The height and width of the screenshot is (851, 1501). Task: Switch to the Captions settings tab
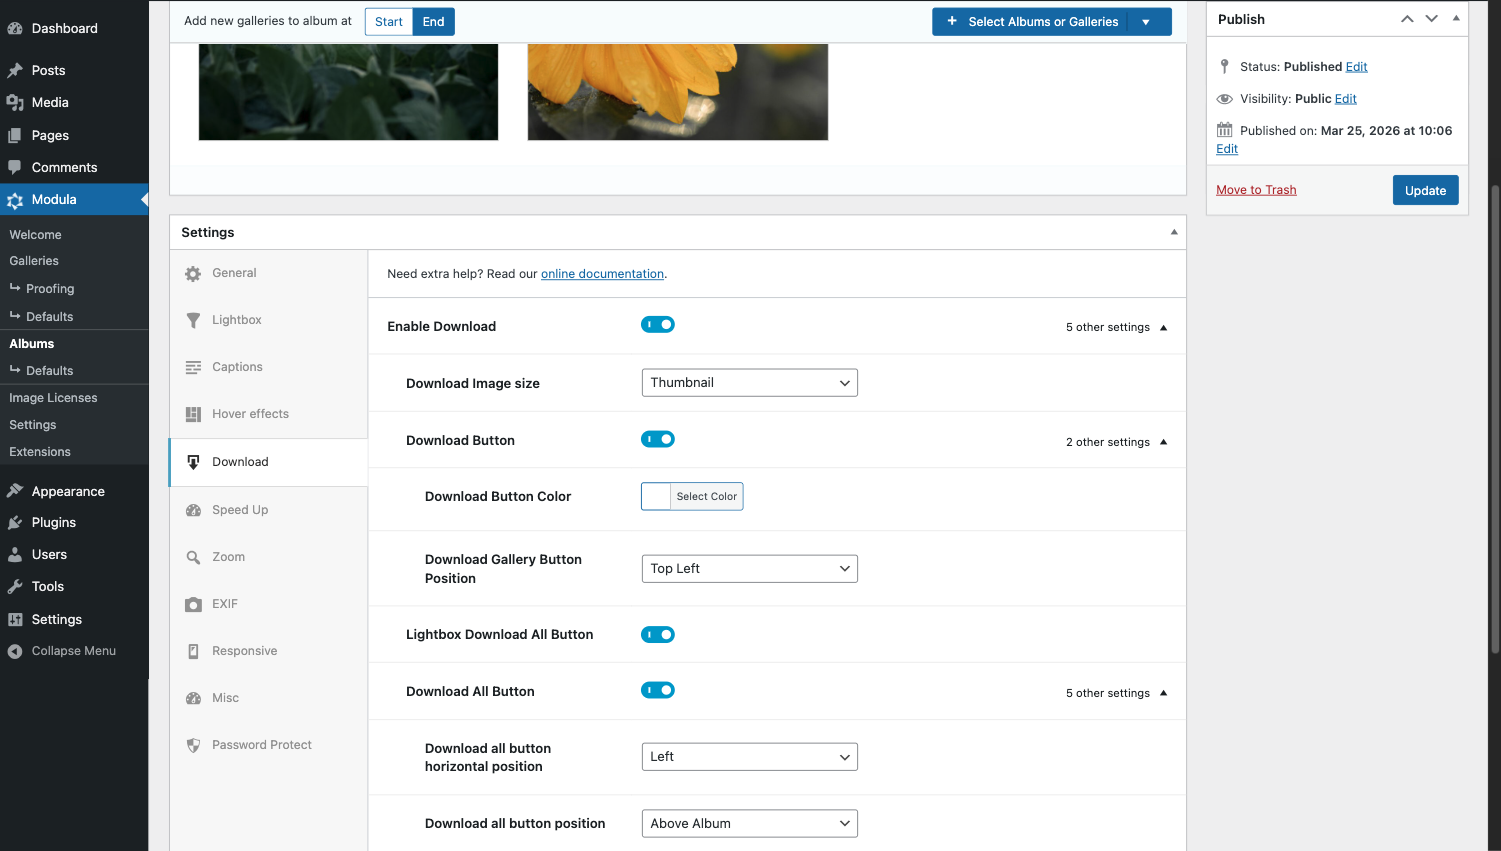coord(237,367)
